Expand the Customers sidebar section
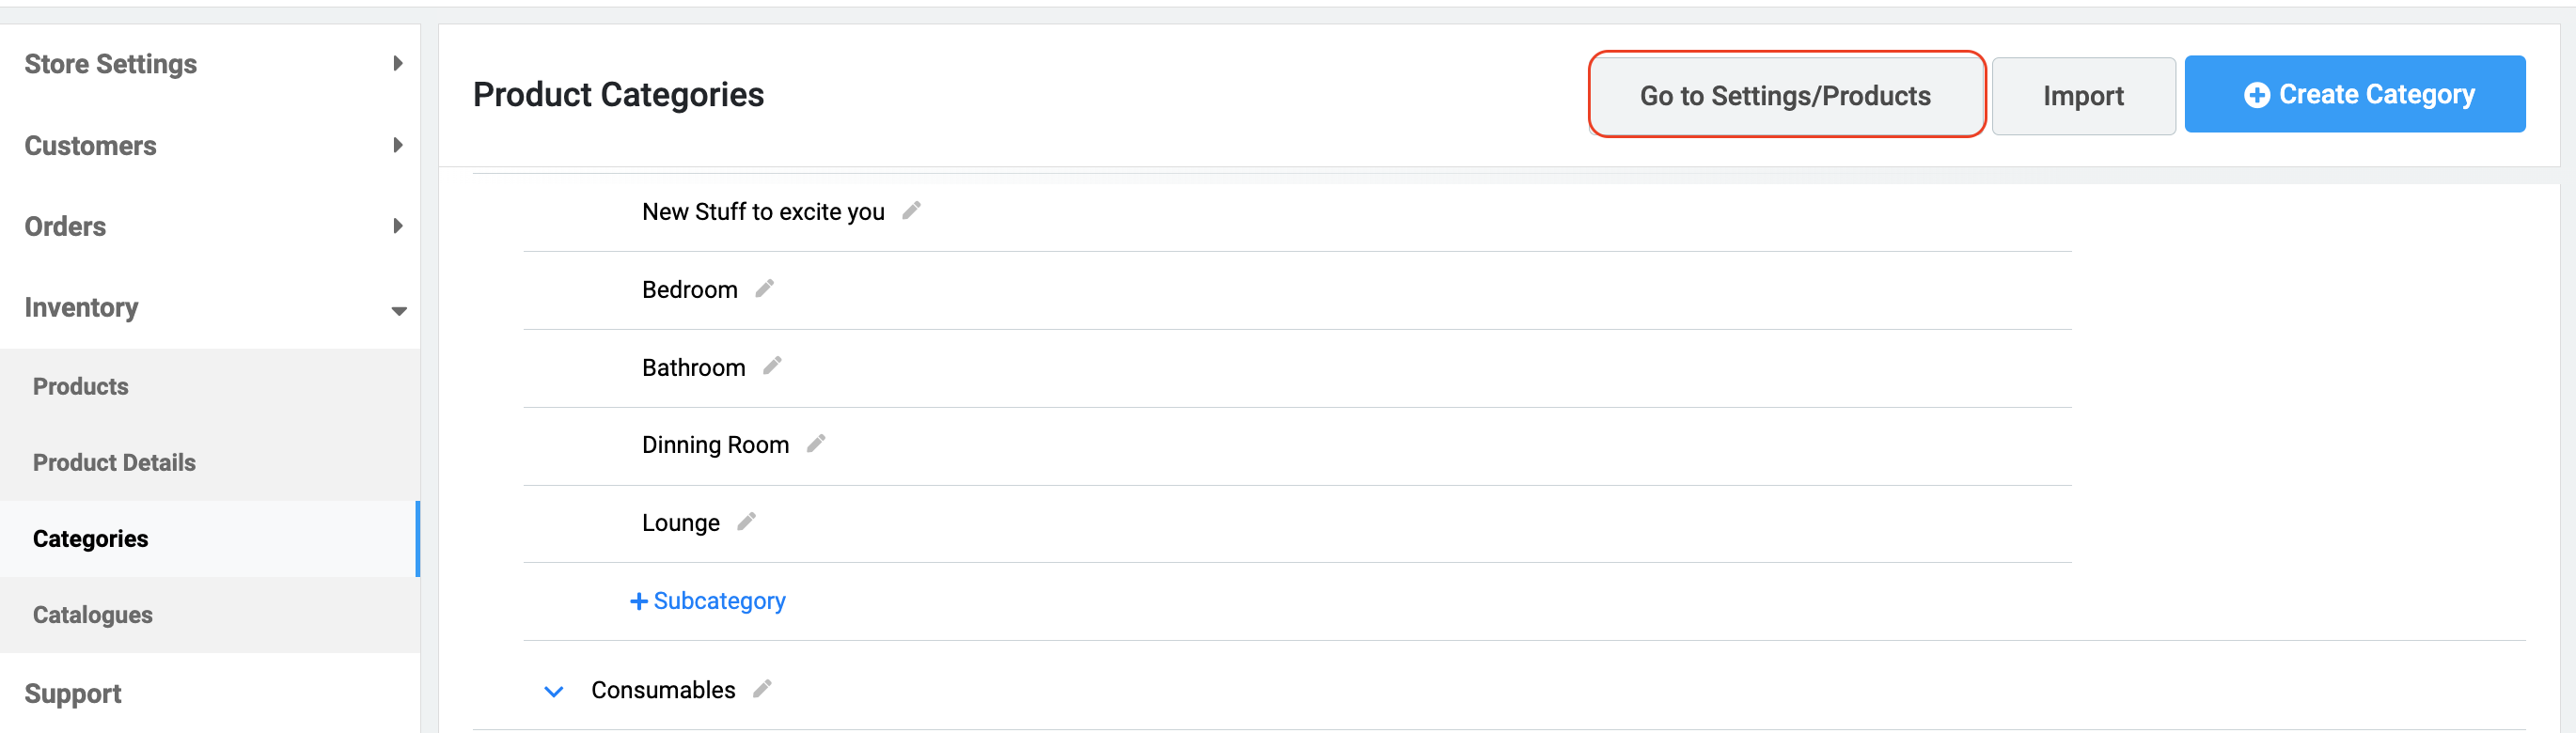The image size is (2576, 733). pos(398,145)
